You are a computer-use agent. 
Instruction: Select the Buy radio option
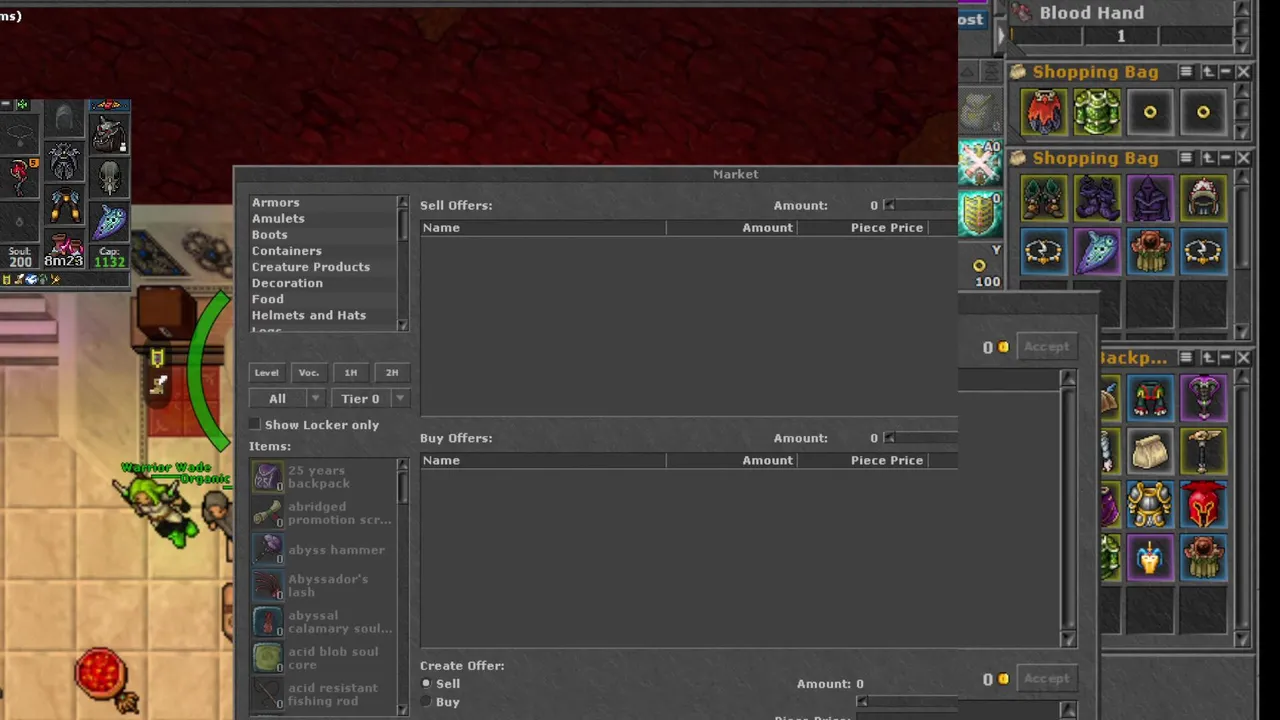click(427, 702)
